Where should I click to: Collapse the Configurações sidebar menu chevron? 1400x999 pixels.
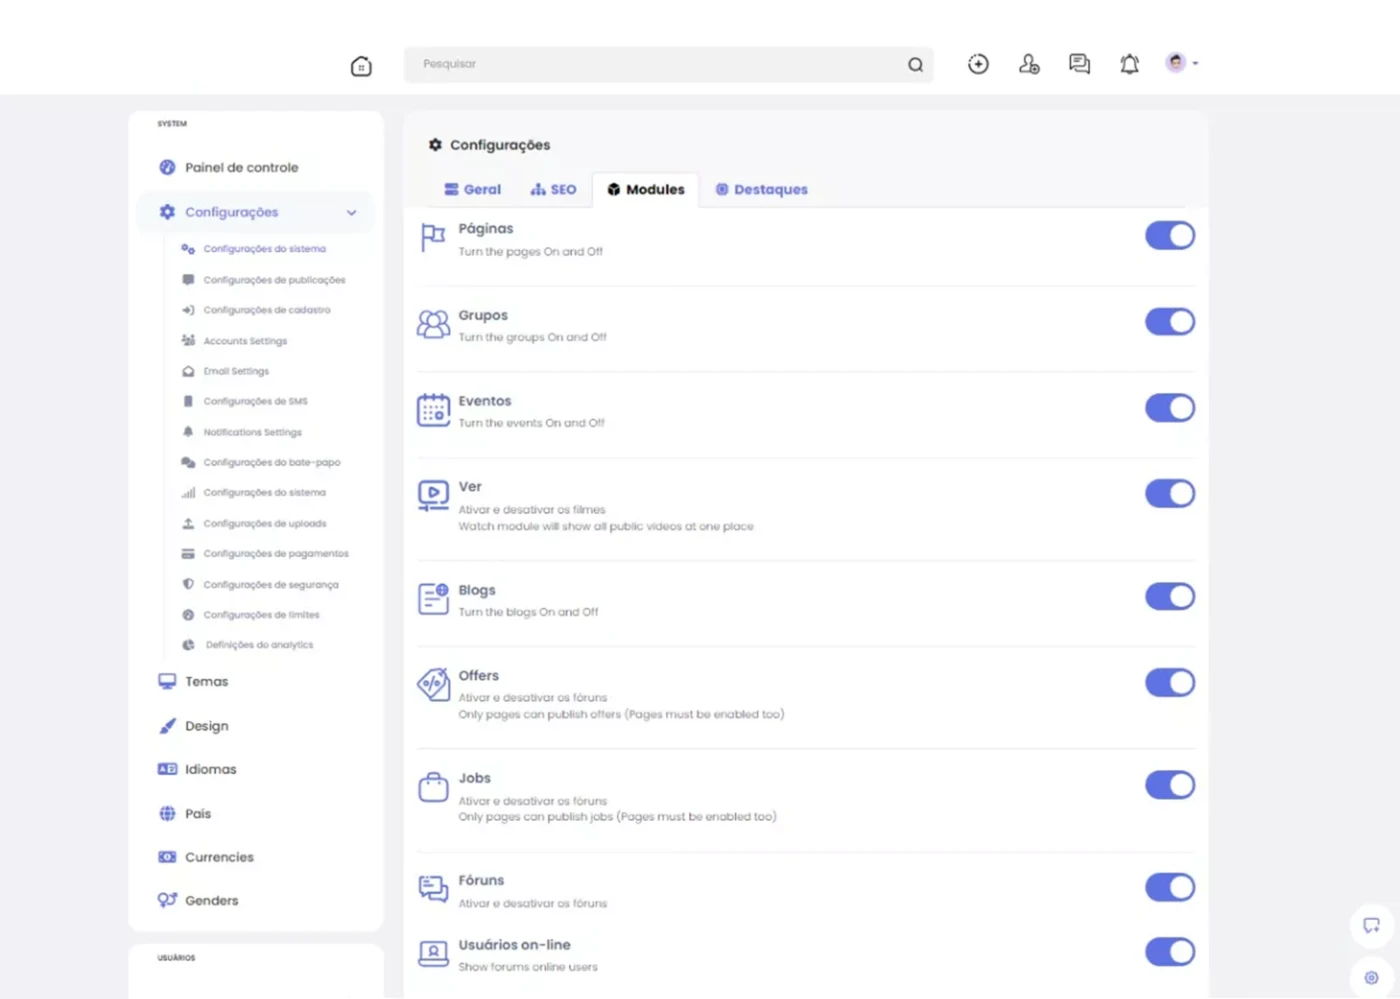(351, 212)
